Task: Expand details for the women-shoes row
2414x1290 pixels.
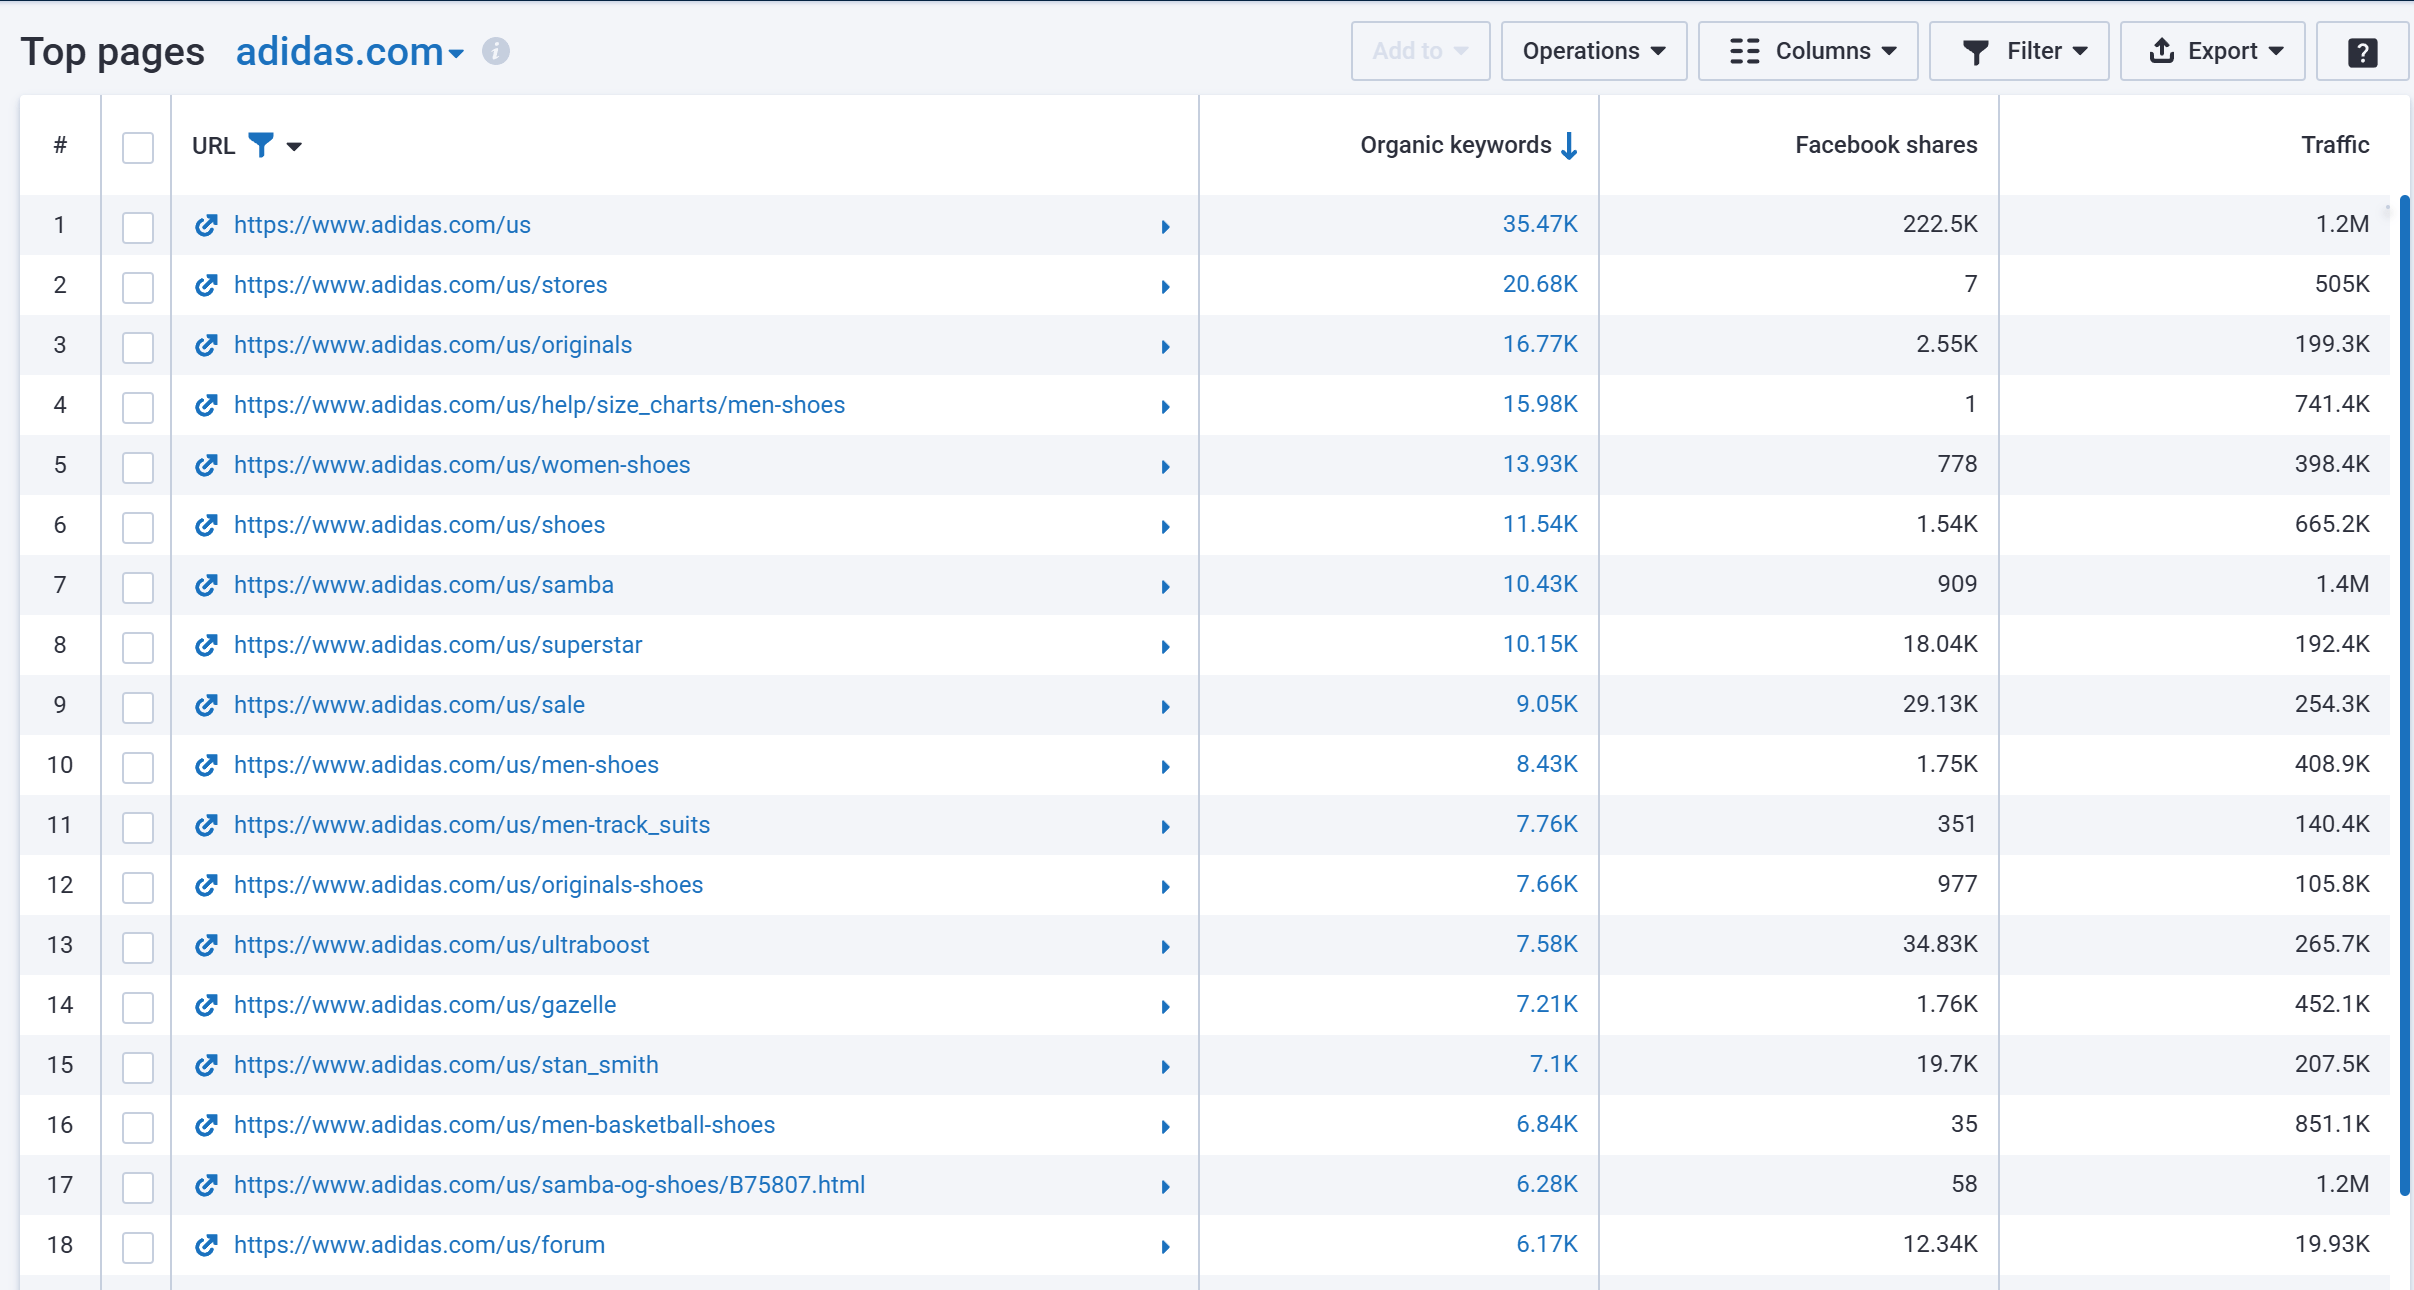Action: 1164,466
